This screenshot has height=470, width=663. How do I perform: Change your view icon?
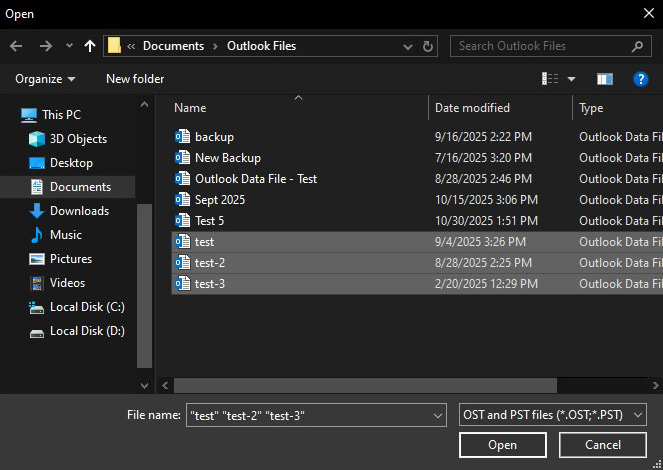click(550, 79)
